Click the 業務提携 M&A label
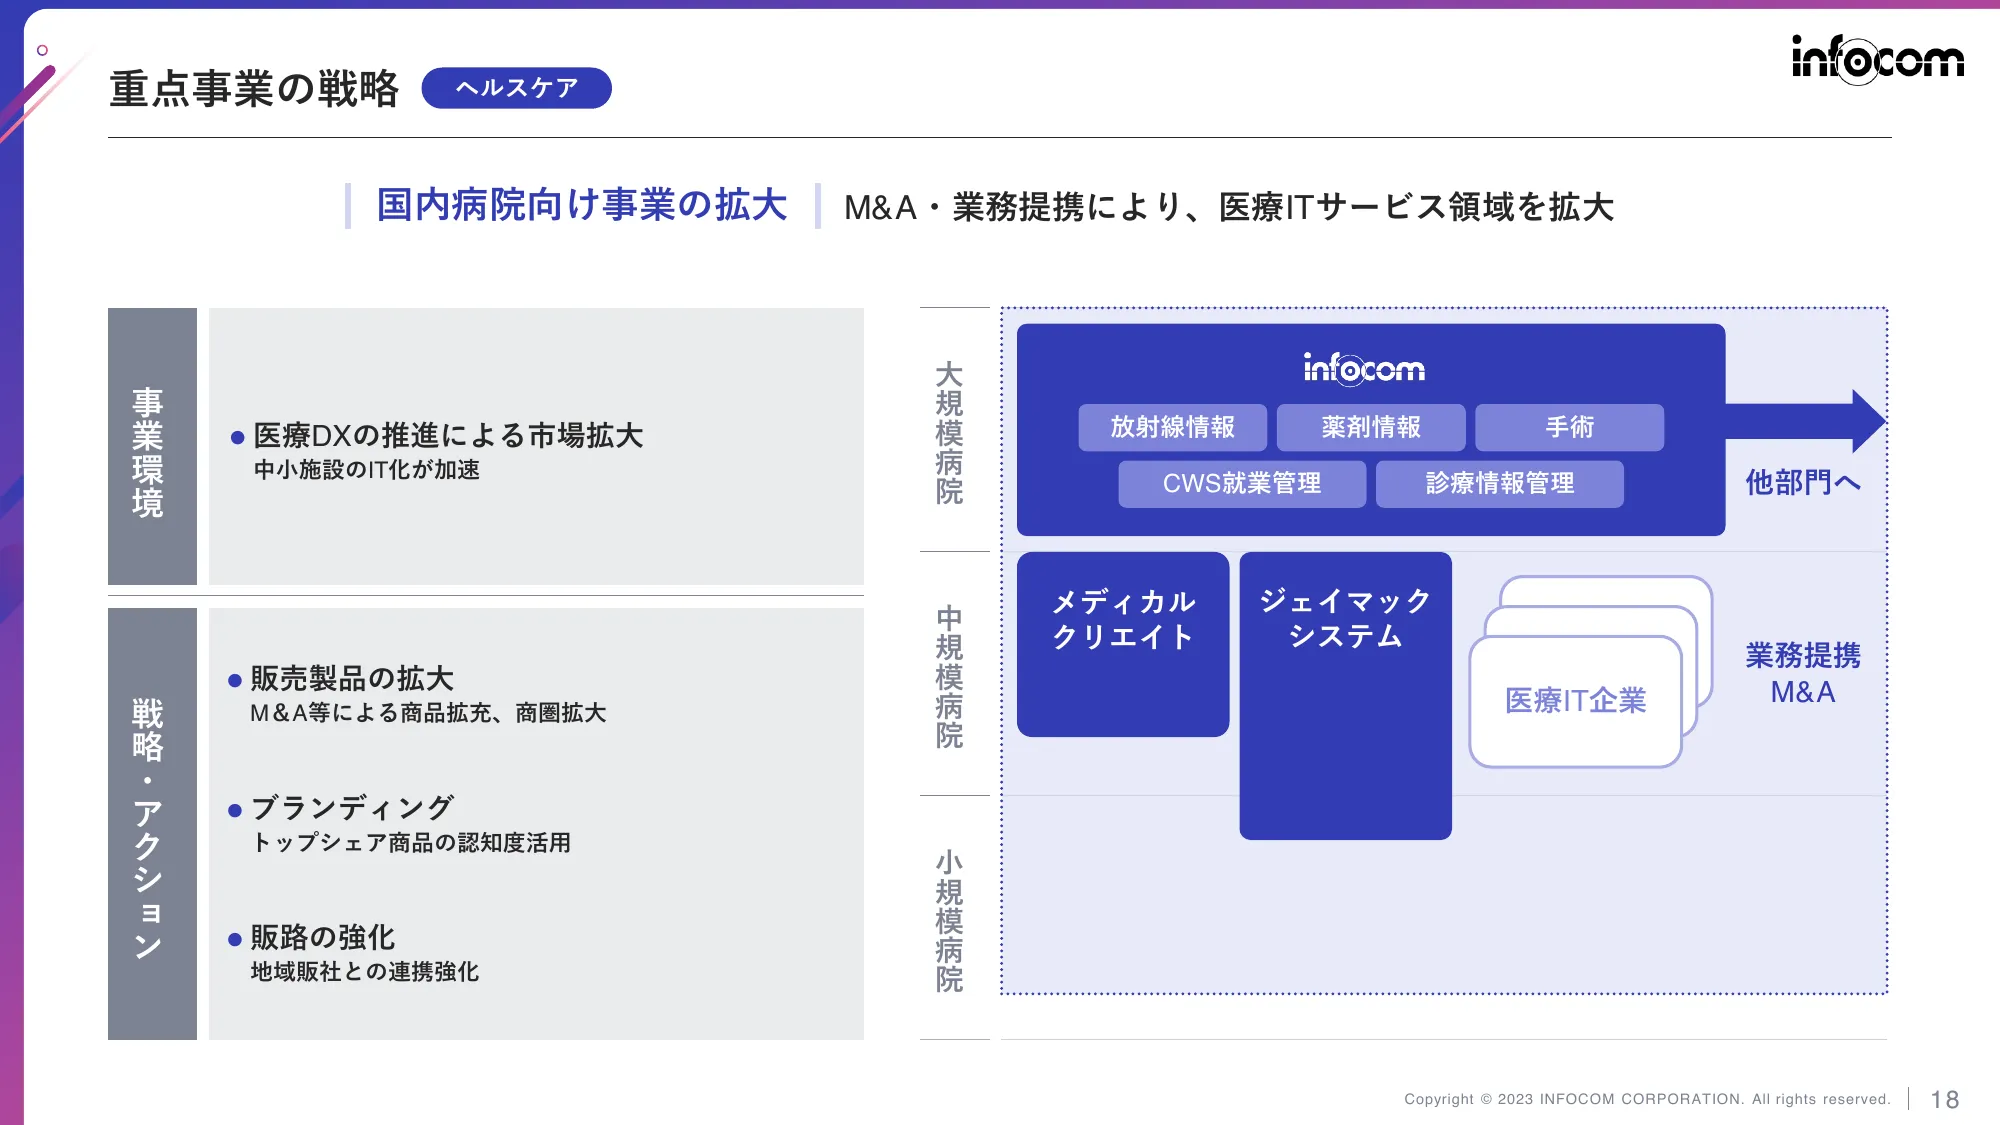2000x1125 pixels. click(1803, 673)
